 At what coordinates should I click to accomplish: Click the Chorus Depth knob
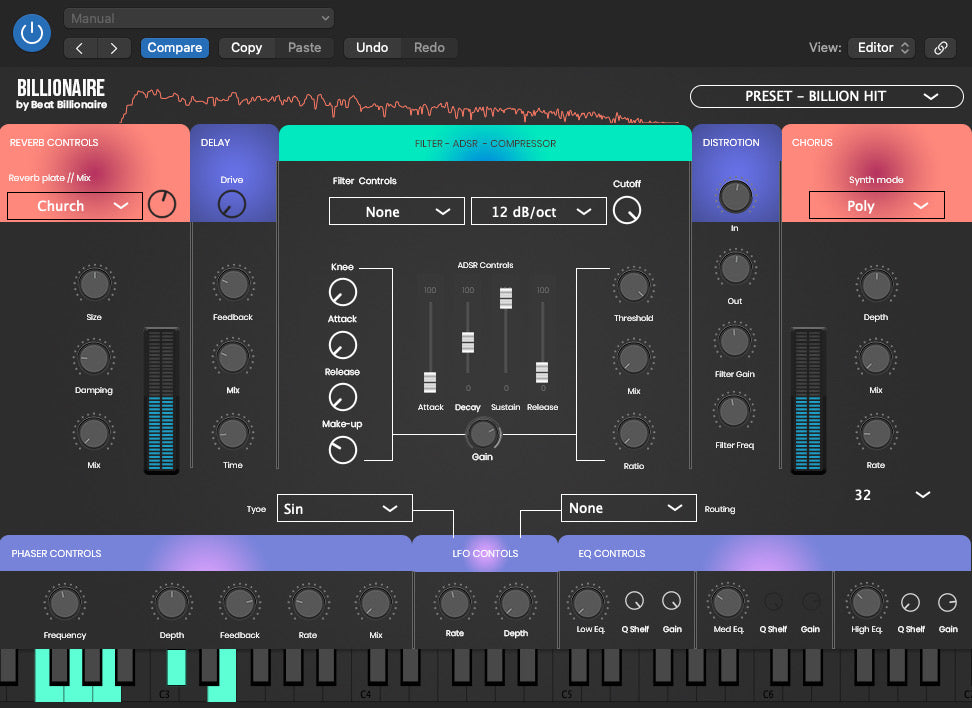point(876,285)
